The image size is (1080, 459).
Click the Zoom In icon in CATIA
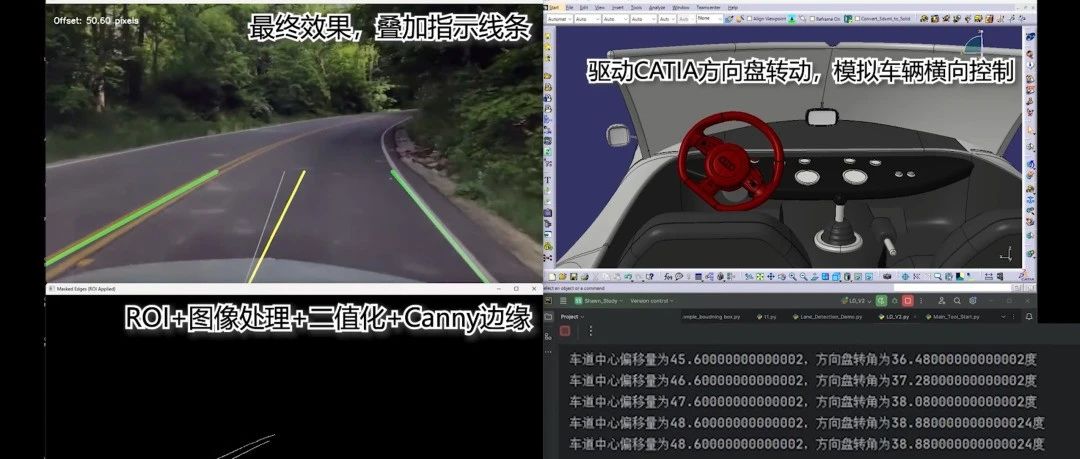tap(793, 276)
